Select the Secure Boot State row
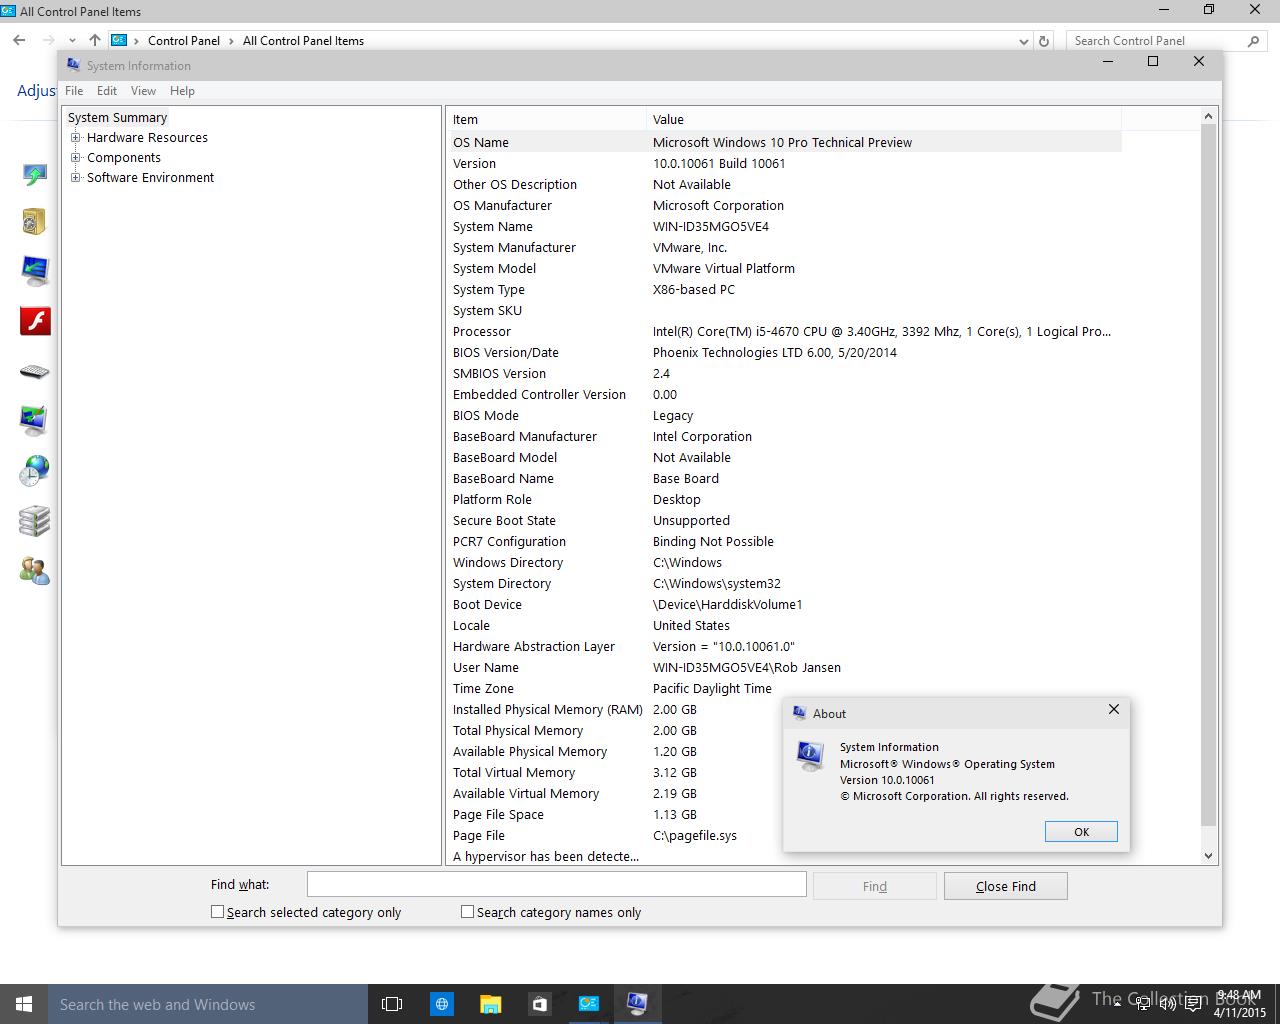The image size is (1280, 1024). pyautogui.click(x=784, y=520)
